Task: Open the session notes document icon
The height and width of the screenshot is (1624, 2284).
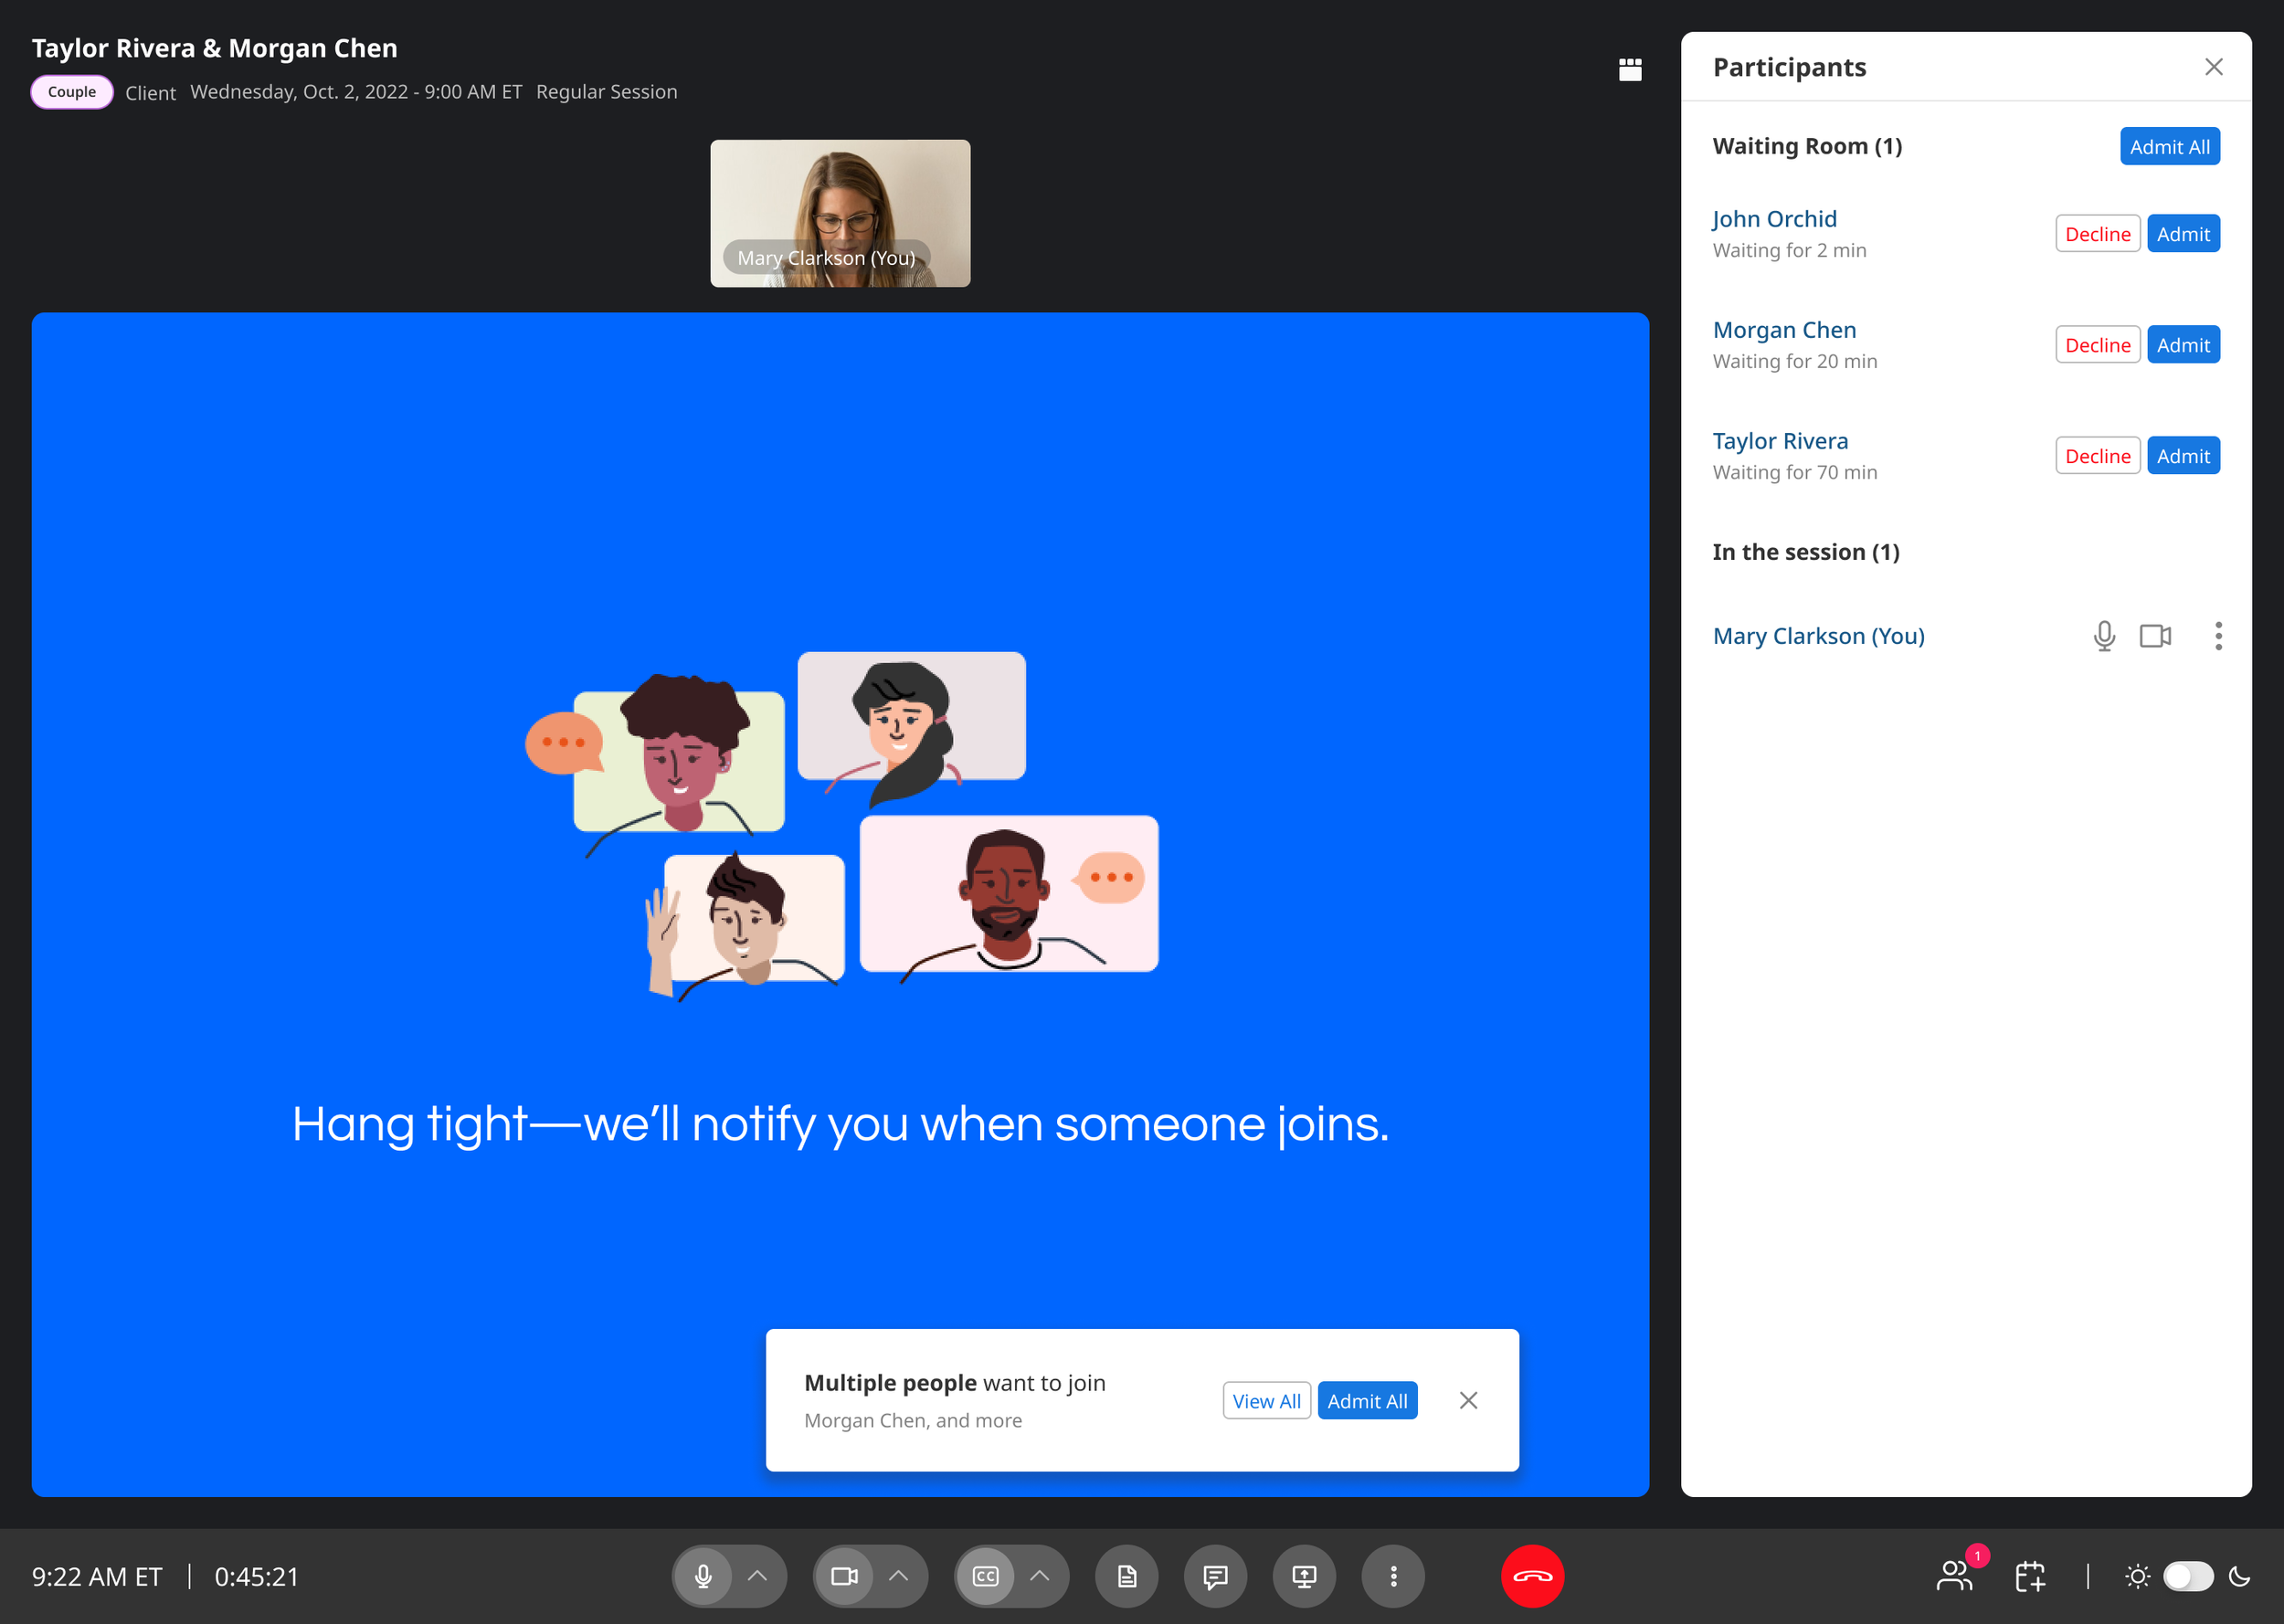Action: pos(1127,1576)
